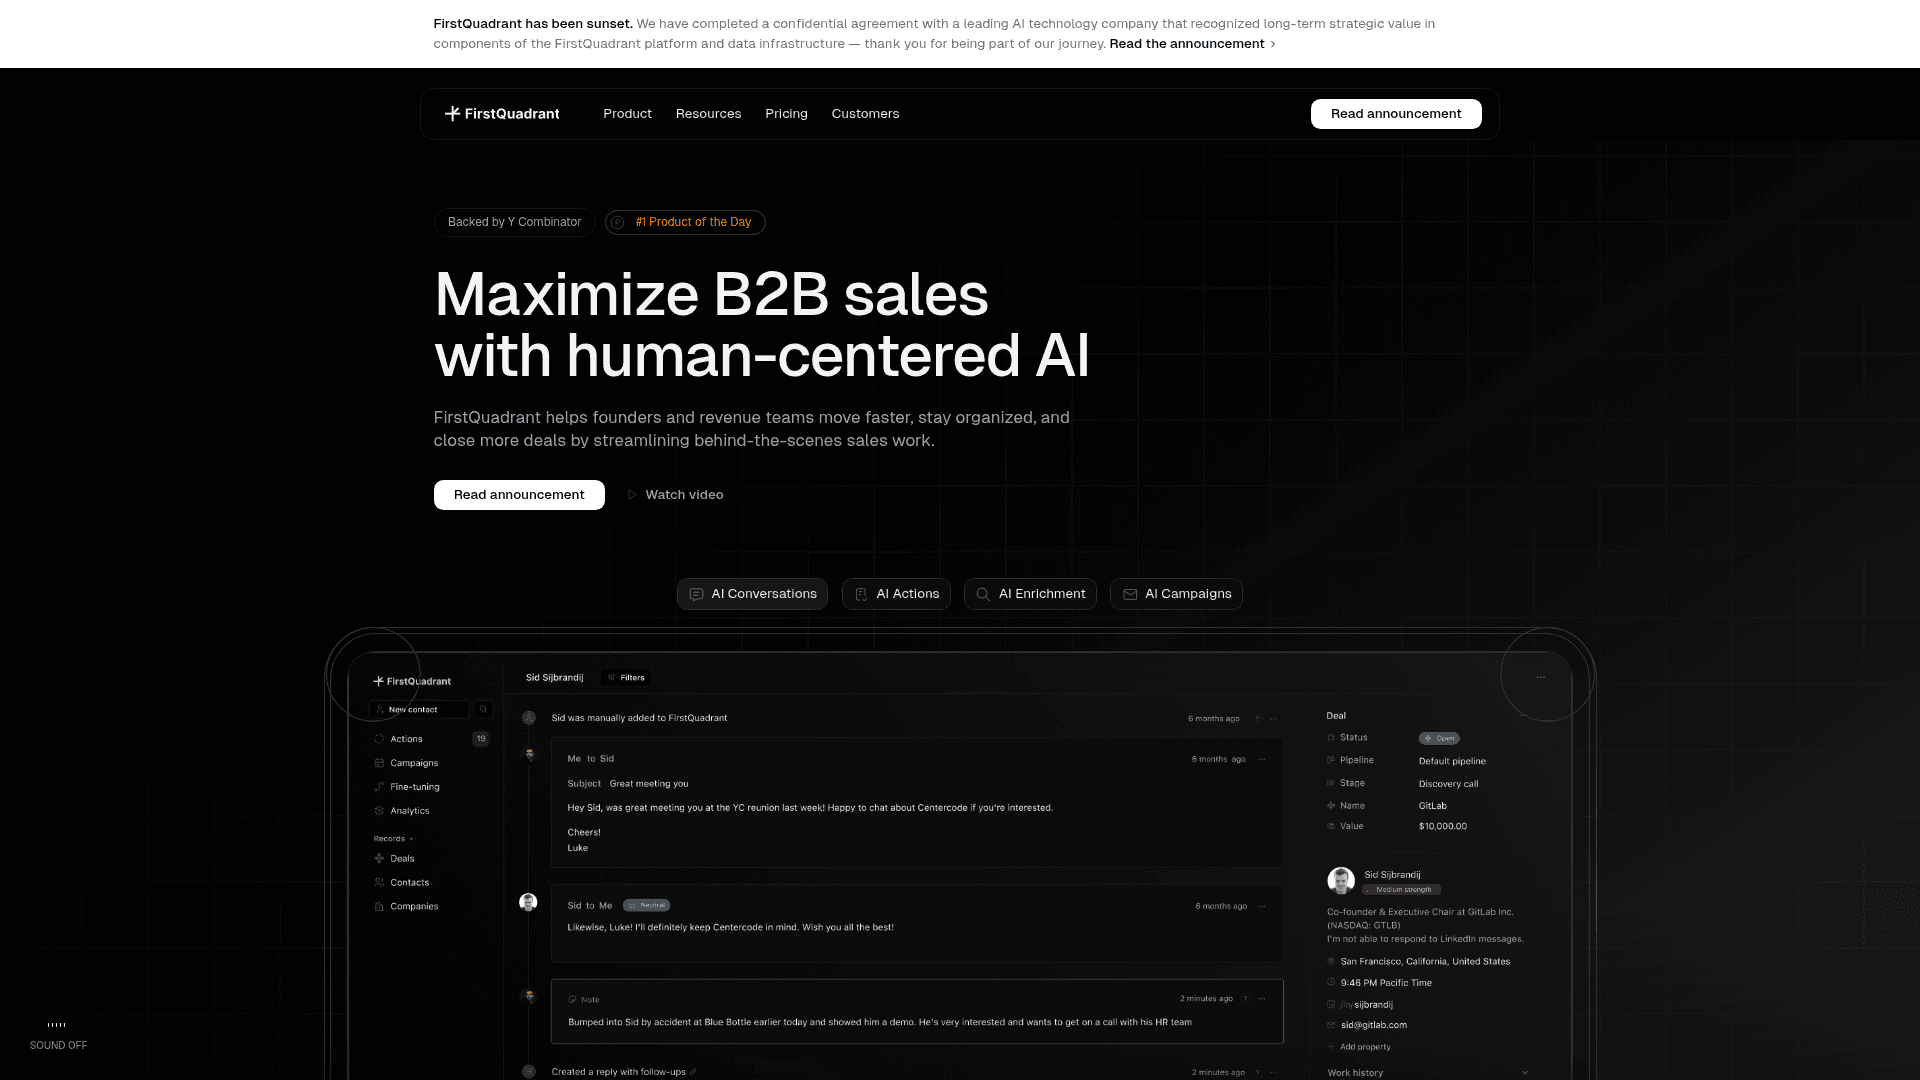Click the New contact field
1920x1080 pixels.
[419, 709]
